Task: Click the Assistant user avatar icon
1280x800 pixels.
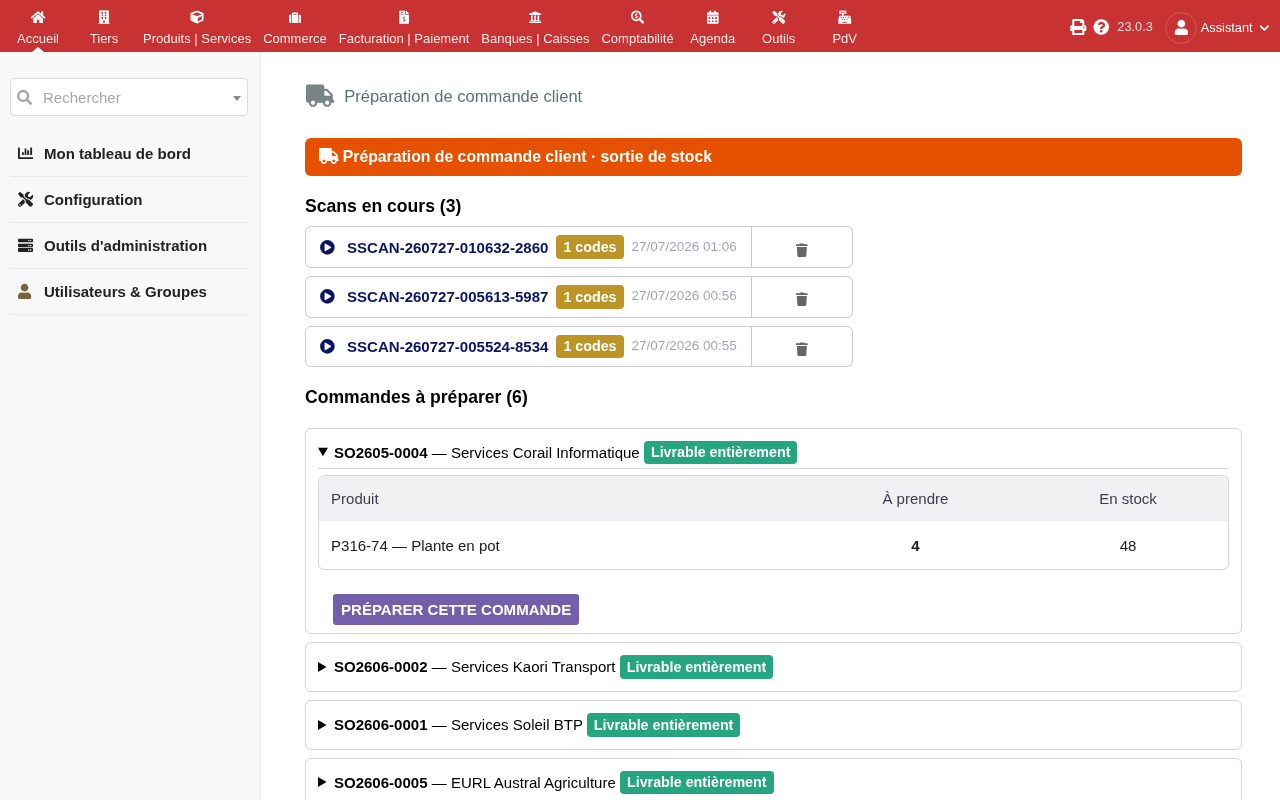Action: pos(1181,28)
